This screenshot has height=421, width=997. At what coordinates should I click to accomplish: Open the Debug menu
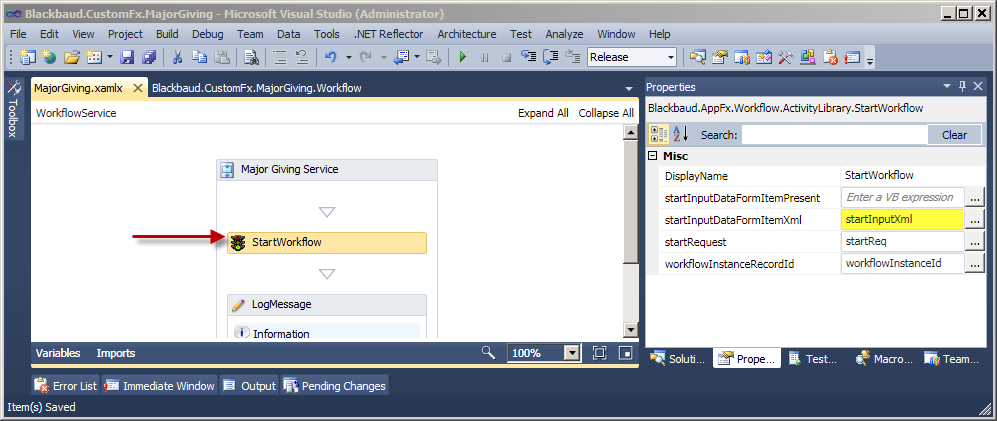[x=207, y=34]
